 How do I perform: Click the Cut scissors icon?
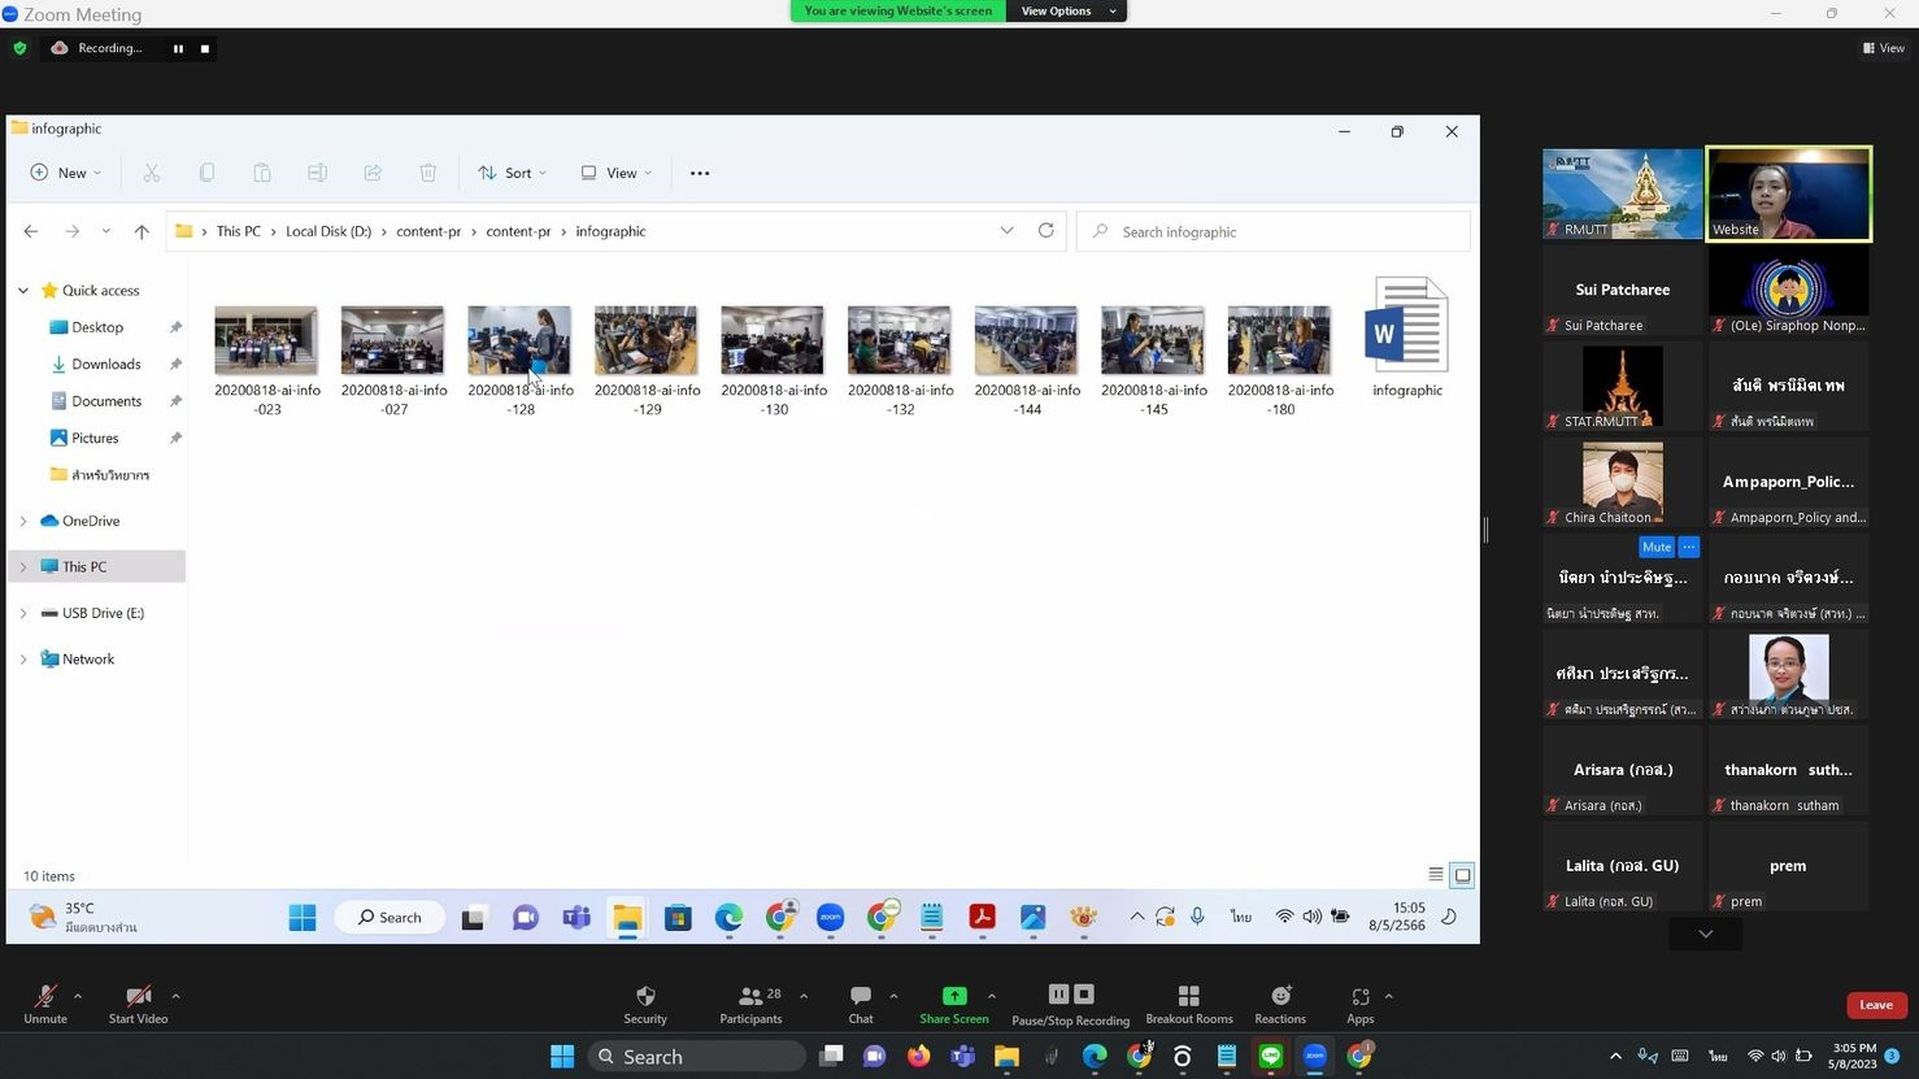click(151, 173)
